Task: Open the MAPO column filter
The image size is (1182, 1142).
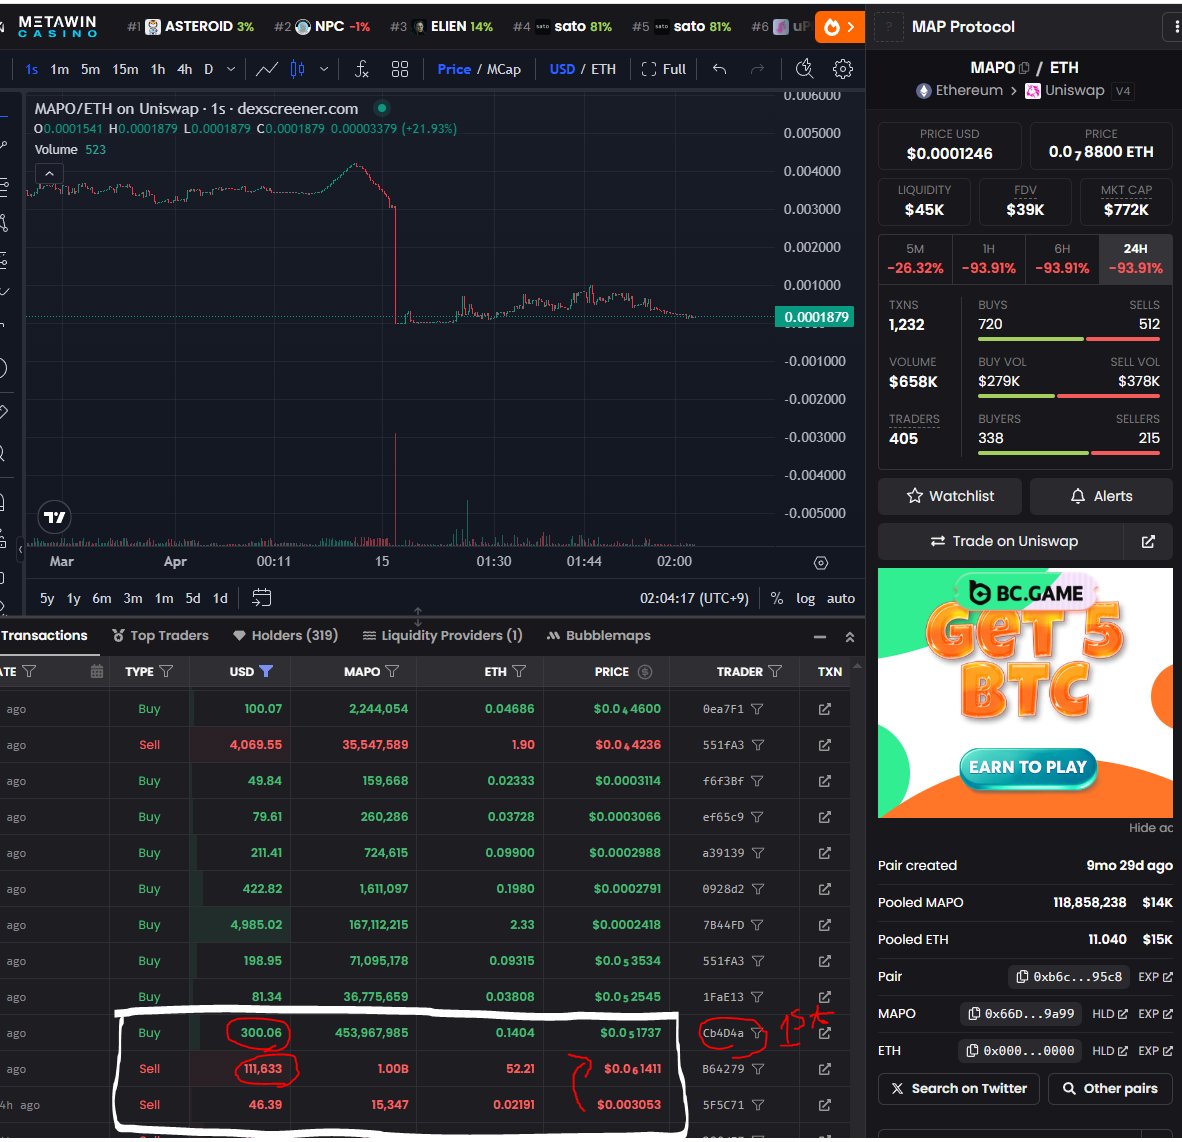Action: coord(392,671)
